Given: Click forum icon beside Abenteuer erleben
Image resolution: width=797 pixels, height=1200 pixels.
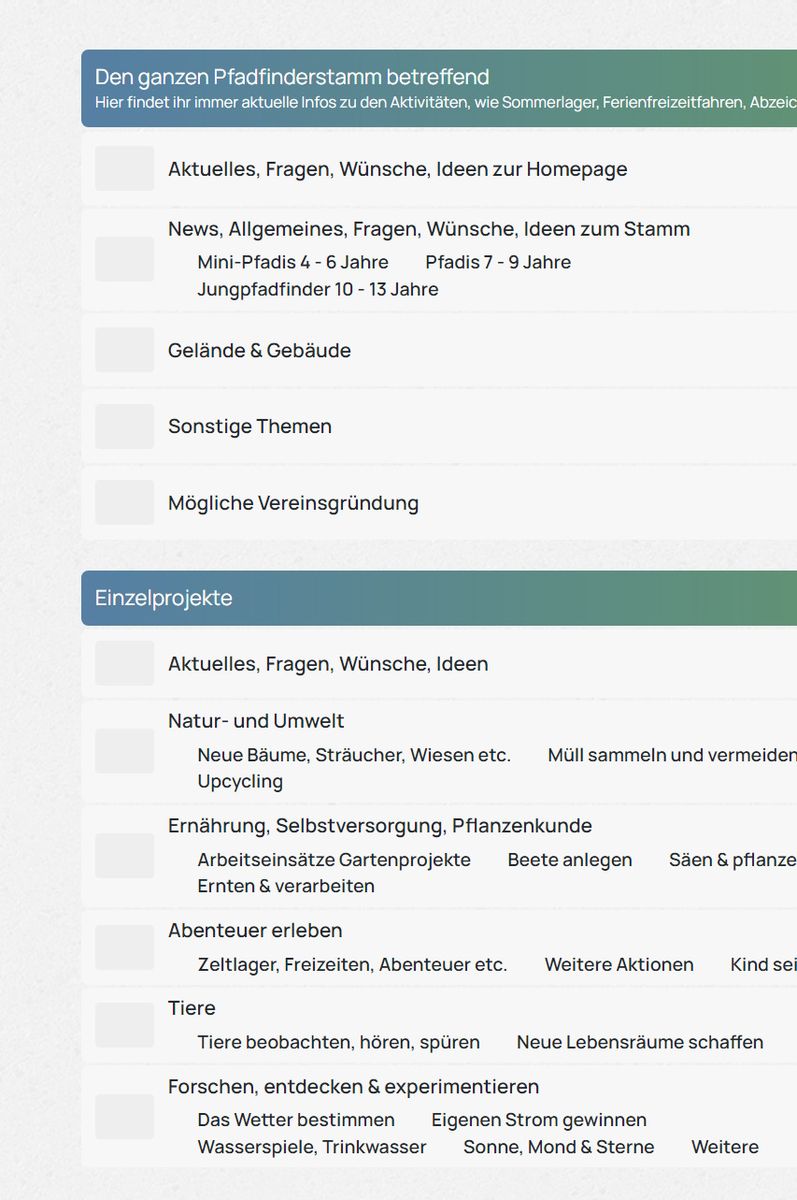Looking at the screenshot, I should pos(125,947).
